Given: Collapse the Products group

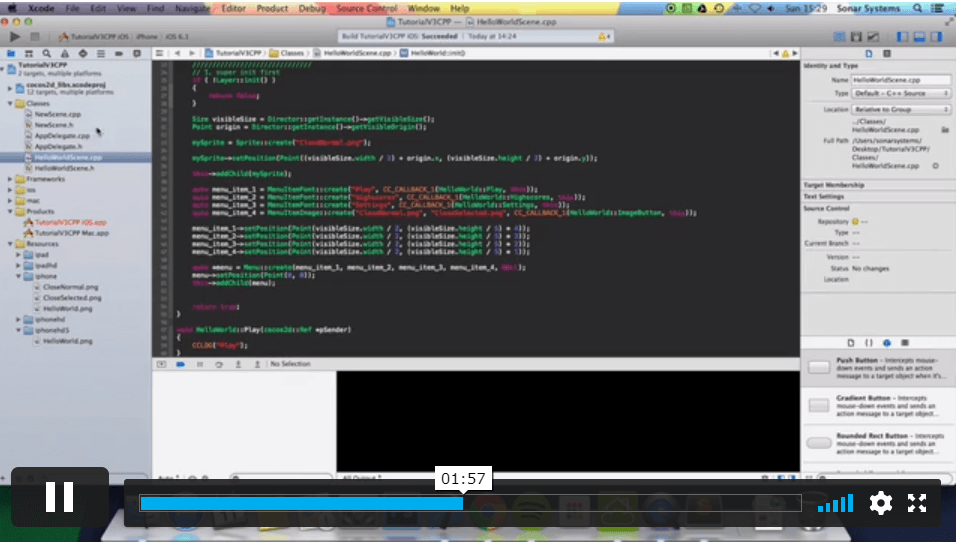Looking at the screenshot, I should 10,212.
